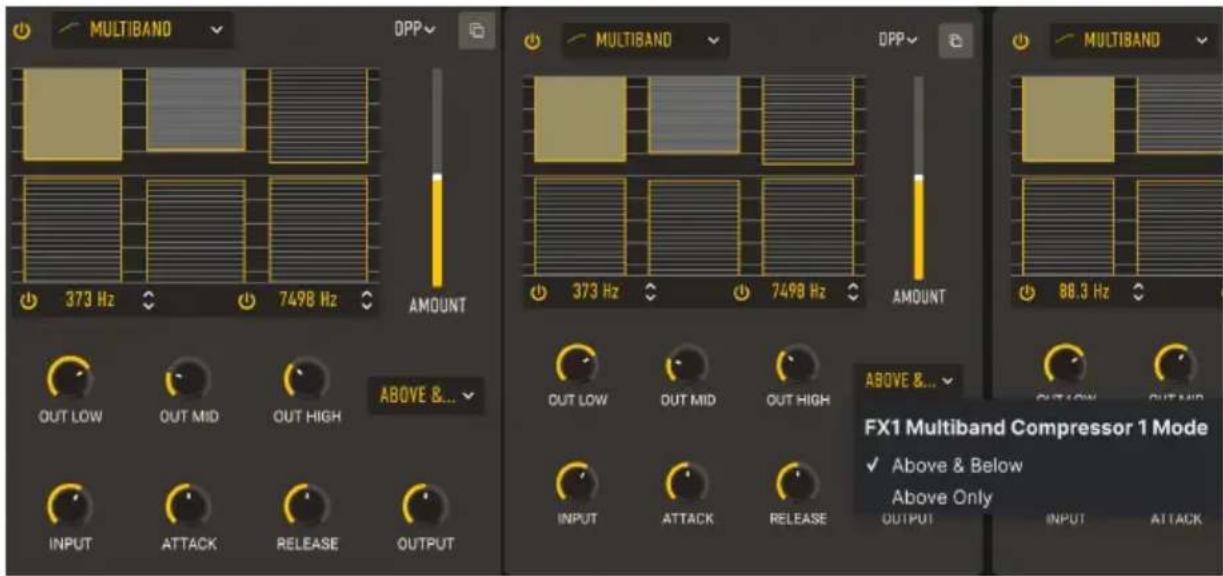This screenshot has height=576, width=1223.
Task: Click the 7498 Hz stepper arrows, second panel
Action: coord(852,292)
